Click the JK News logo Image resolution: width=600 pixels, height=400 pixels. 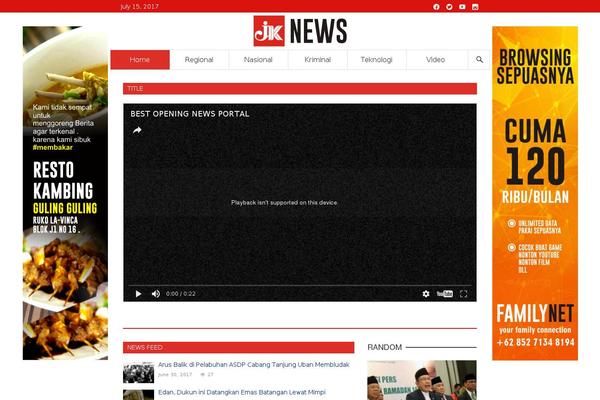(300, 31)
